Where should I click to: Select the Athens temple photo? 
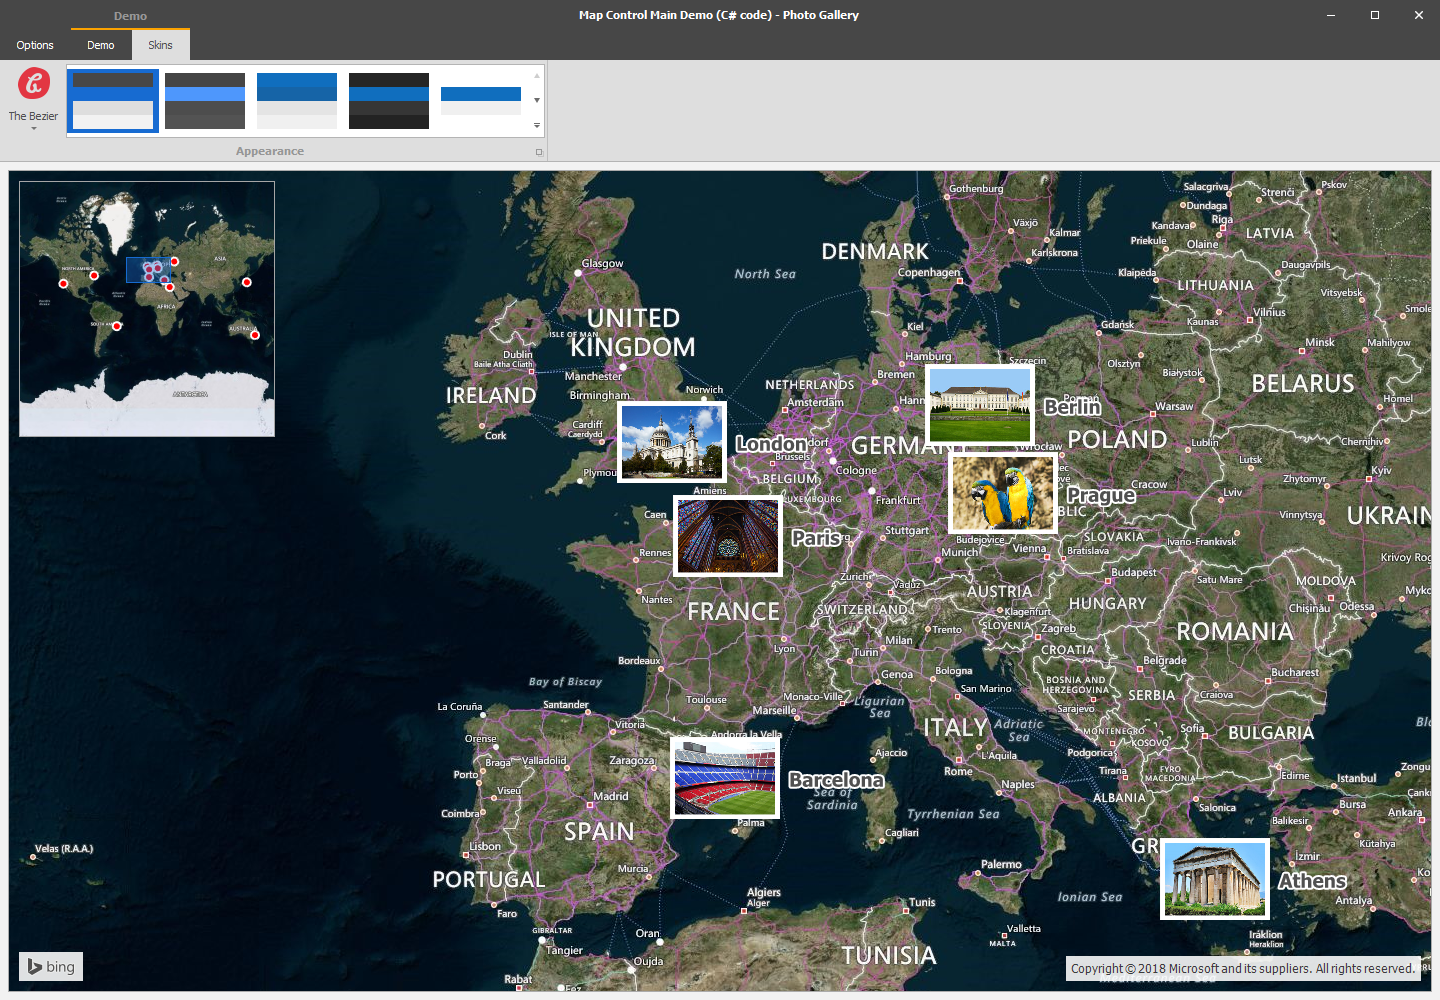[x=1214, y=879]
